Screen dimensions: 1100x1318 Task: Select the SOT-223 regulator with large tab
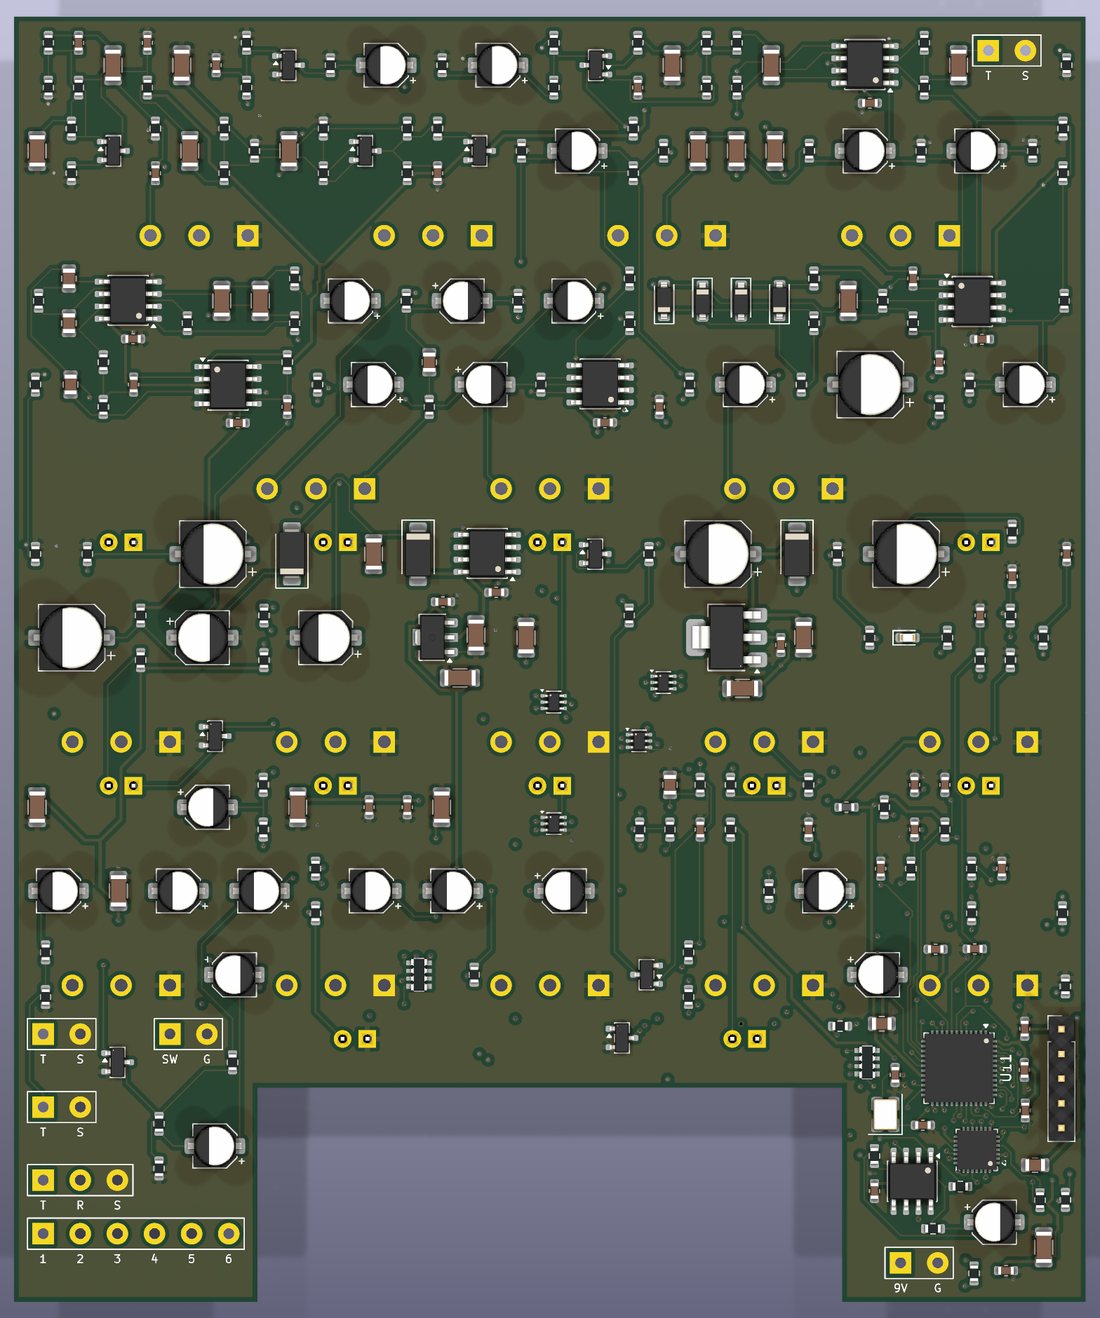point(727,636)
